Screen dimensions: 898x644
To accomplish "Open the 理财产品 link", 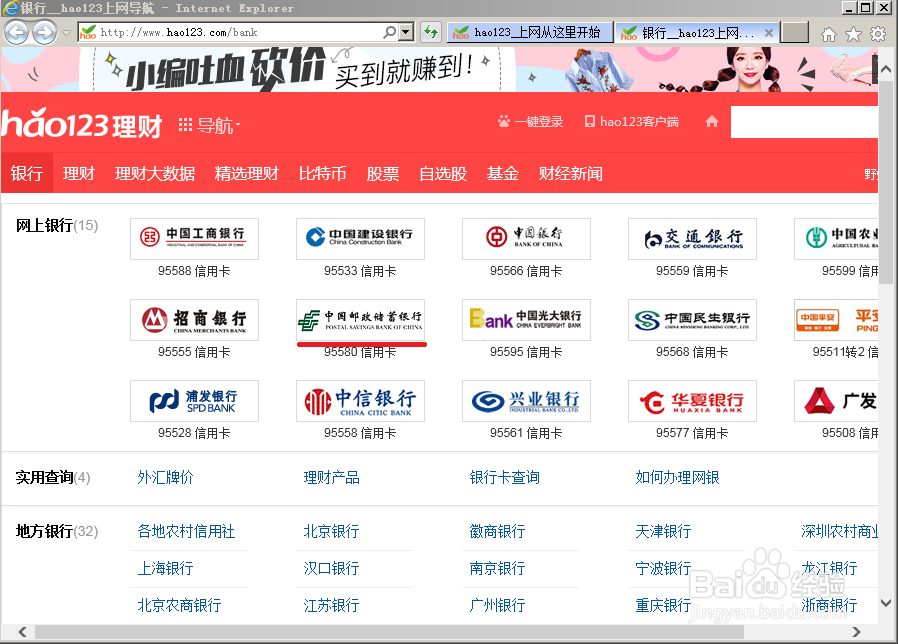I will [x=331, y=477].
